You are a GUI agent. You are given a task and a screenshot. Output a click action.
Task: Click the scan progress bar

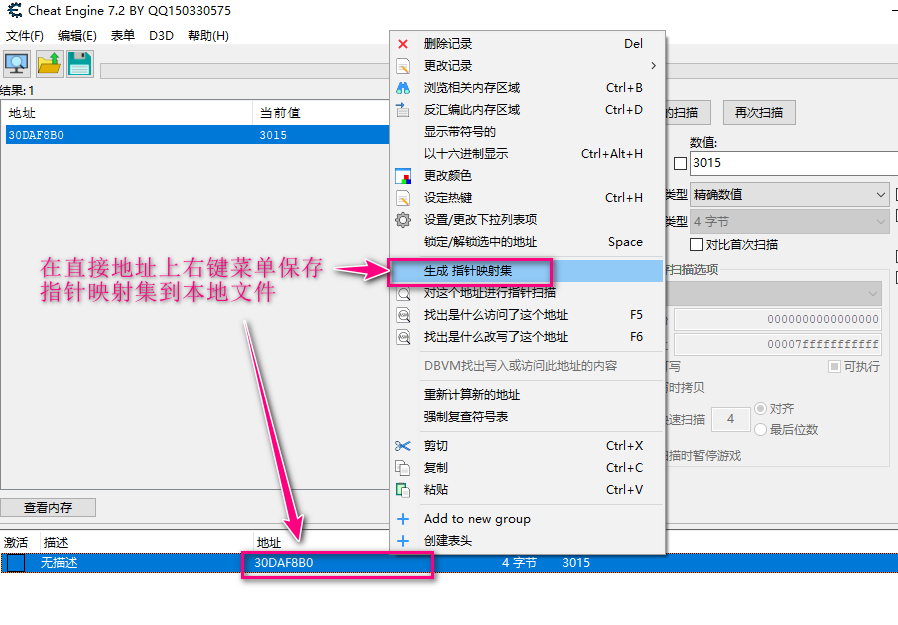click(x=245, y=71)
